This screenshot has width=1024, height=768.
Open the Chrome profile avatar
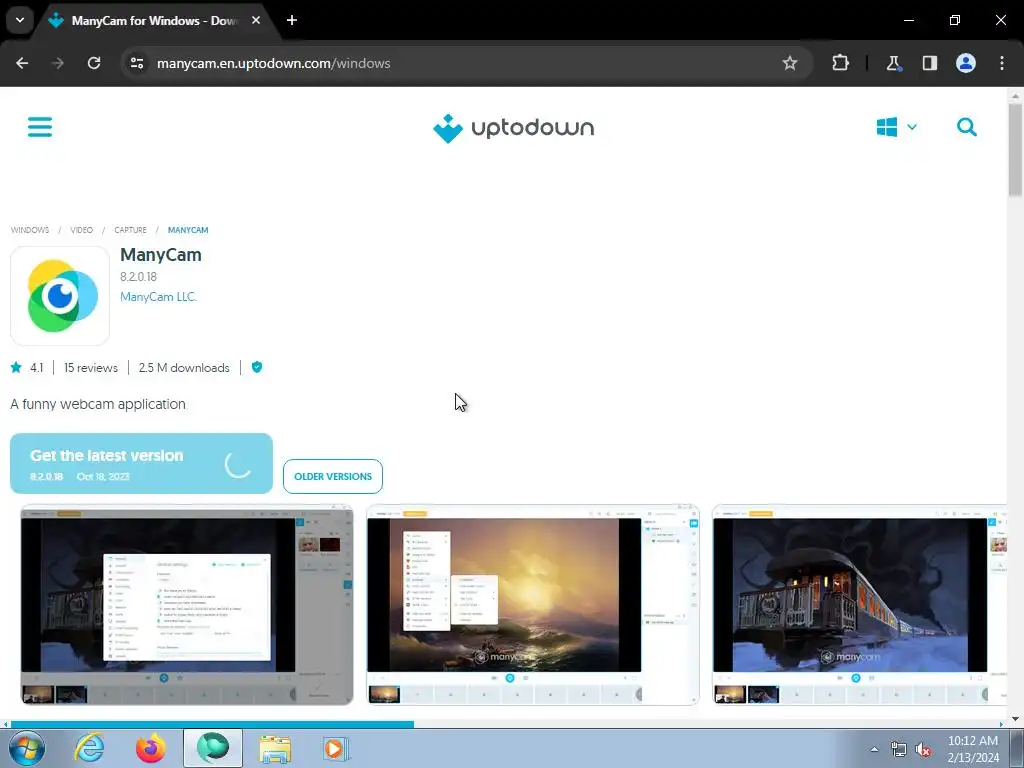click(x=966, y=63)
